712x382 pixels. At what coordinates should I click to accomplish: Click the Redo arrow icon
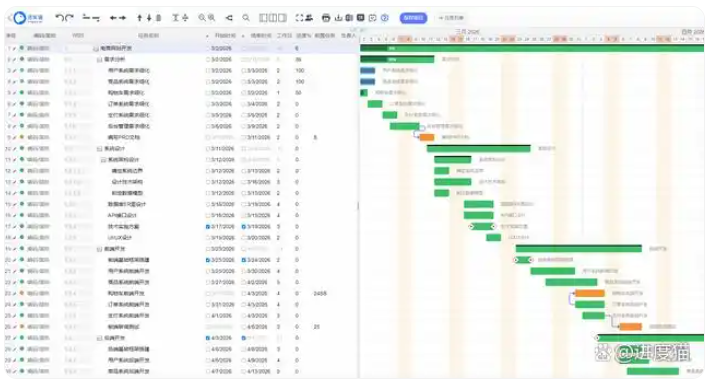tap(69, 18)
